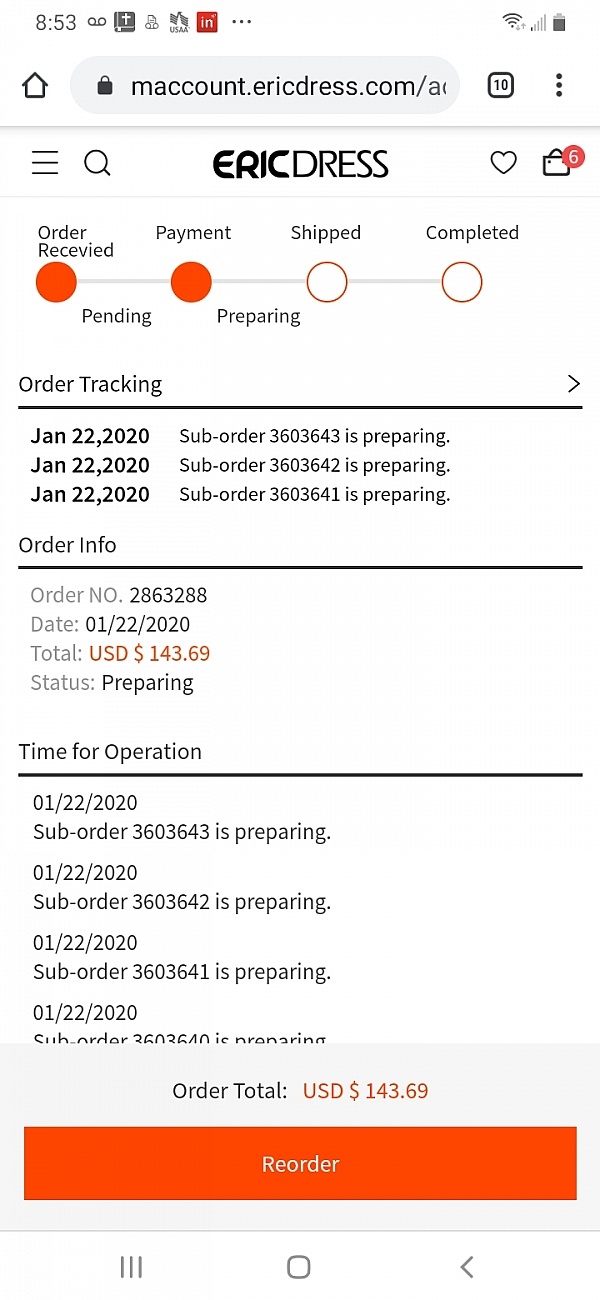Tap the site security padlock icon
Screen dimensions: 600x1300
(x=105, y=86)
